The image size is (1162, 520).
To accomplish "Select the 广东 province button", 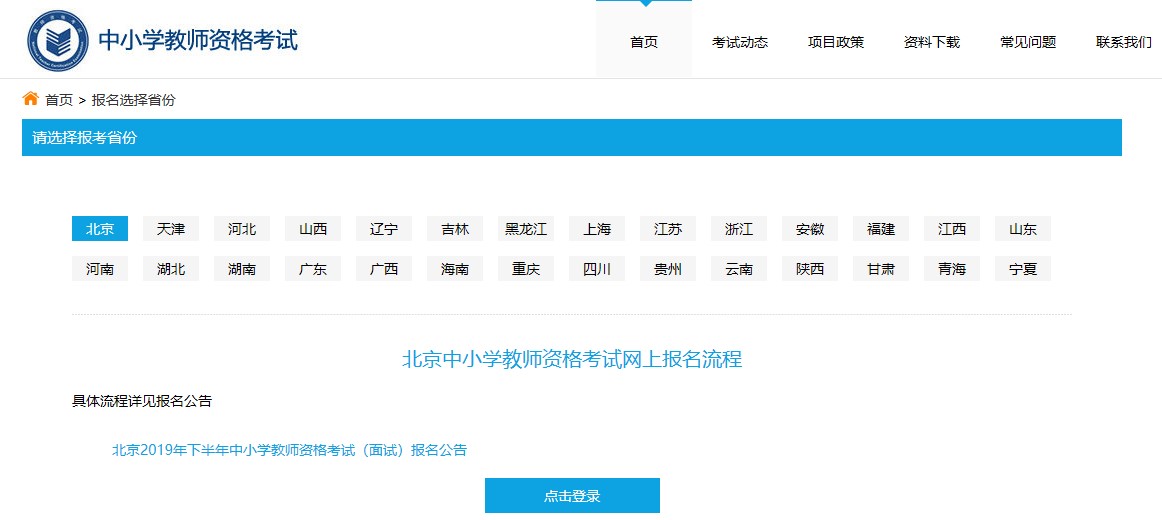I will click(313, 269).
